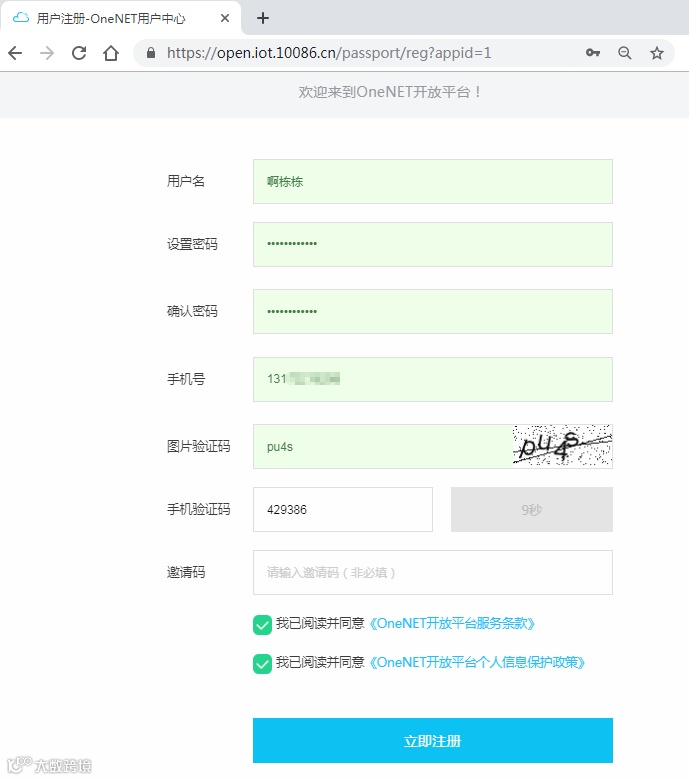Click the 欢迎来到OneNET开放平台 banner text
Image resolution: width=689 pixels, height=780 pixels.
point(390,92)
